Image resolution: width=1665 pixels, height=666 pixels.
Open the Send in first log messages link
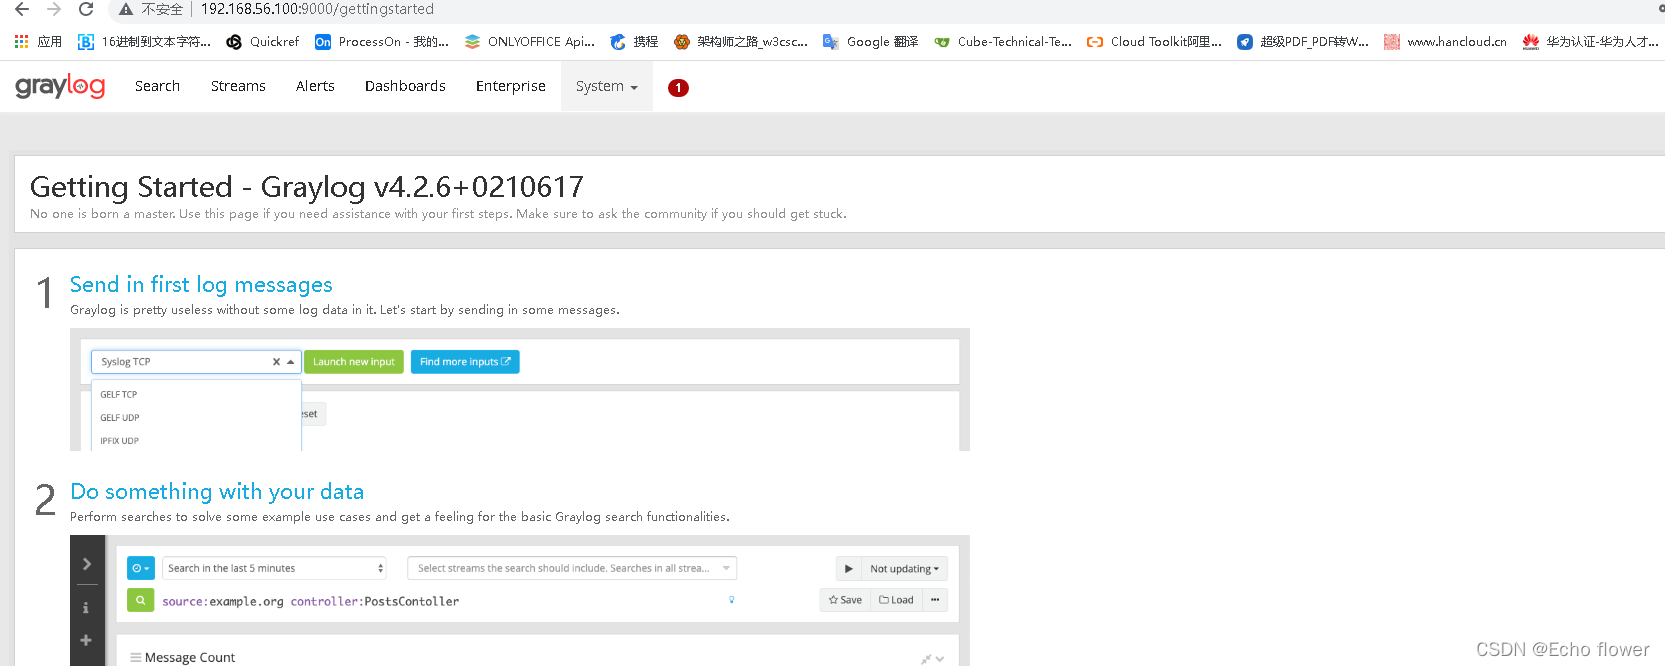coord(201,285)
